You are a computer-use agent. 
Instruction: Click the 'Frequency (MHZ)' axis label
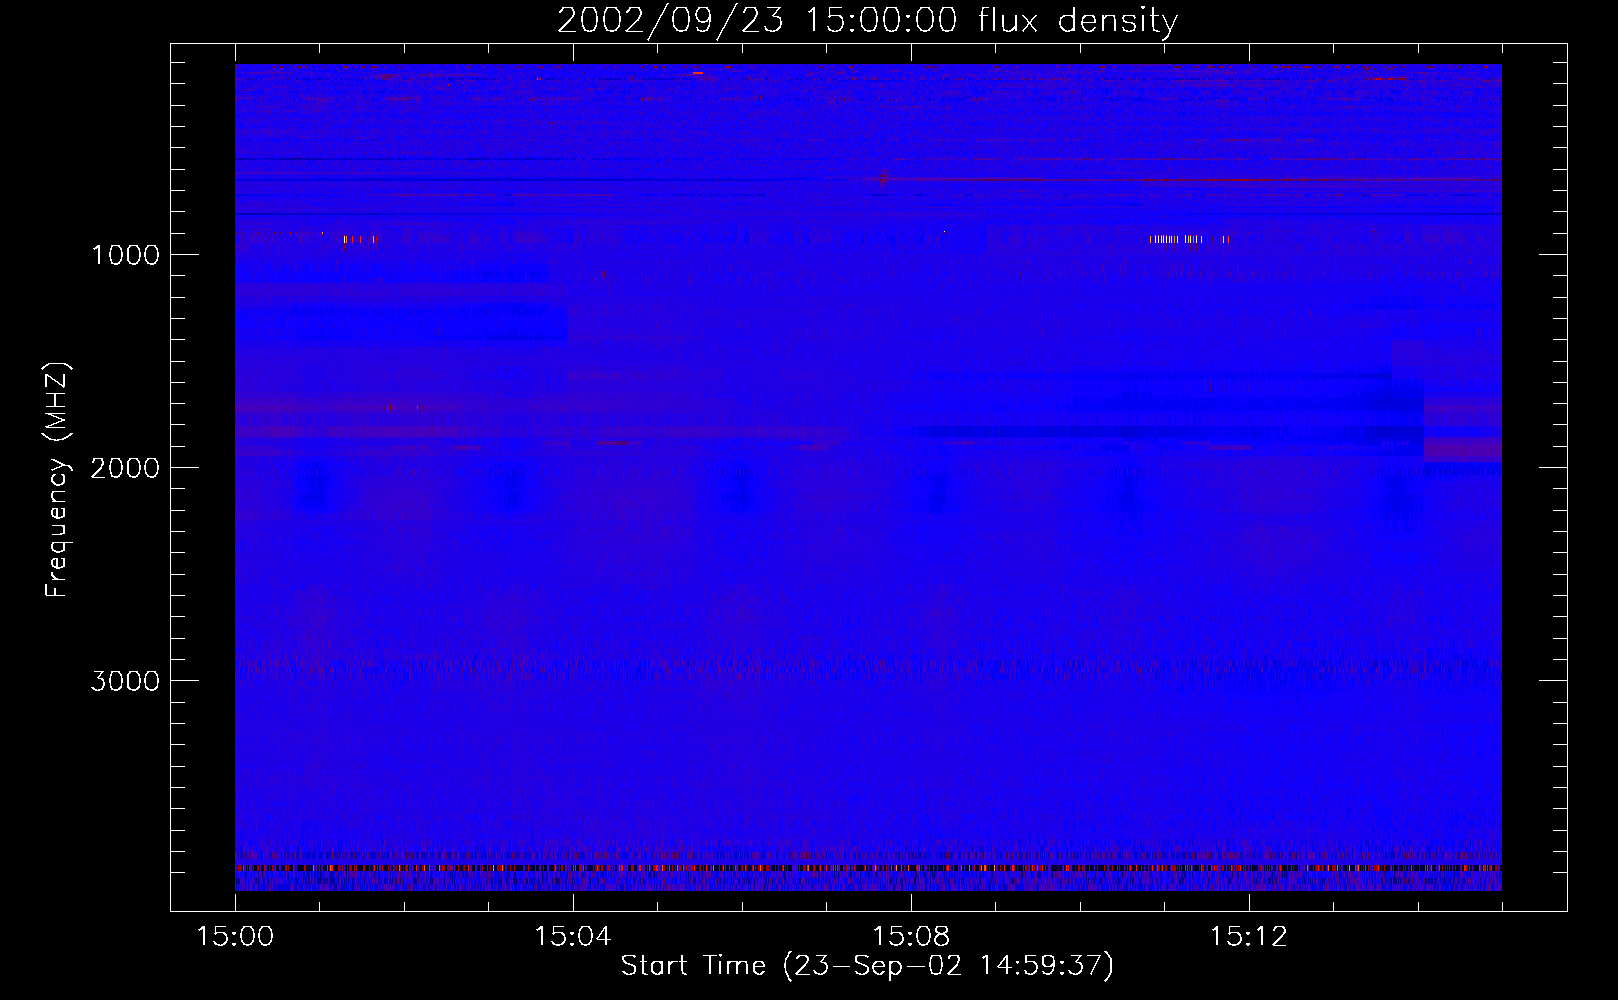pos(57,480)
